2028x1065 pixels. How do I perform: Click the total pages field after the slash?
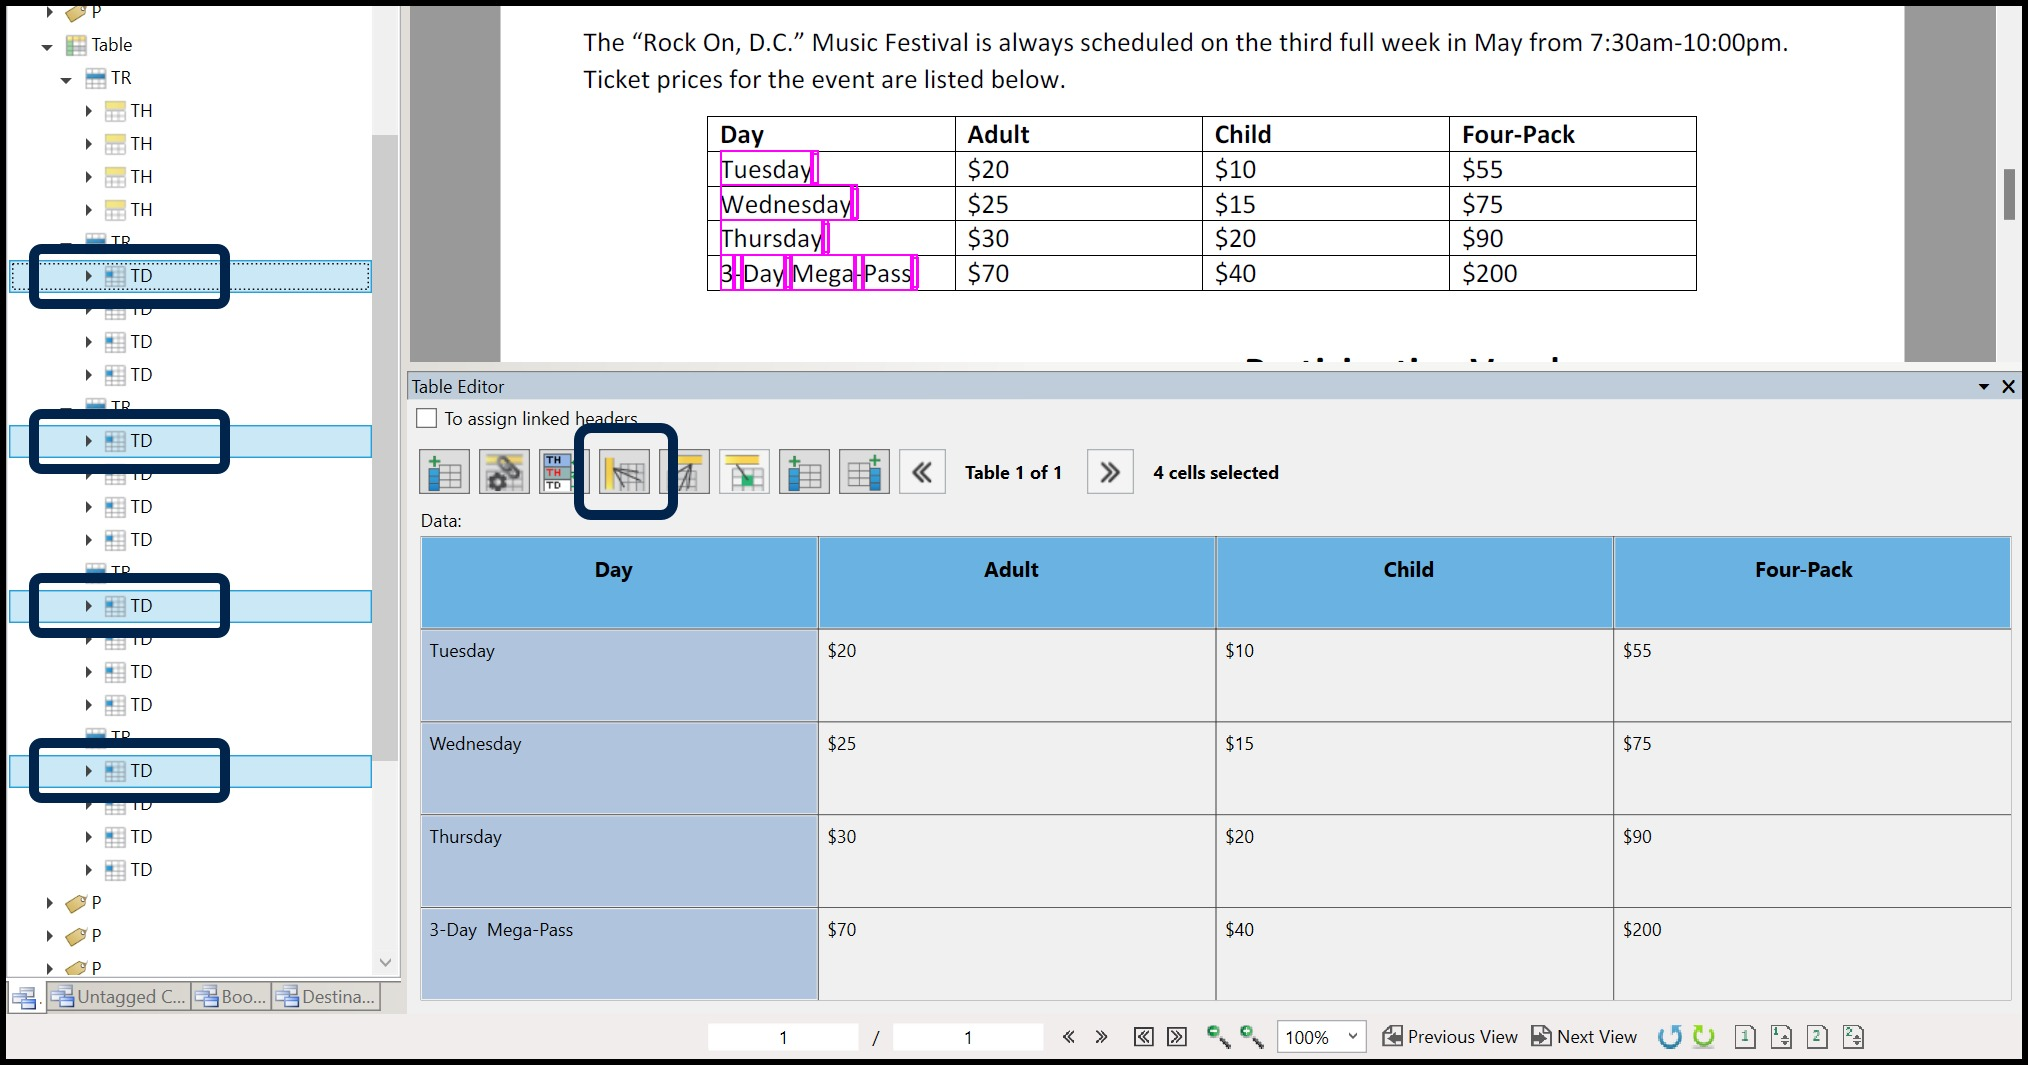pos(968,1037)
